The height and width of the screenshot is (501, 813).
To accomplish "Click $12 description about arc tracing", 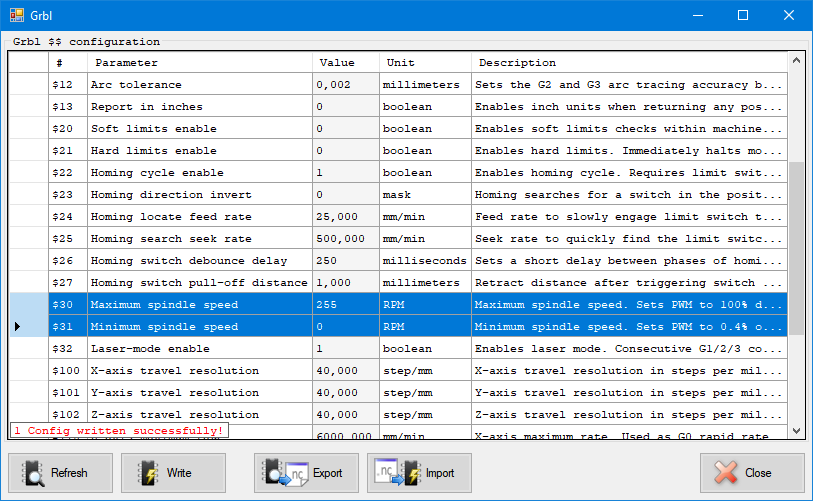I will point(629,85).
